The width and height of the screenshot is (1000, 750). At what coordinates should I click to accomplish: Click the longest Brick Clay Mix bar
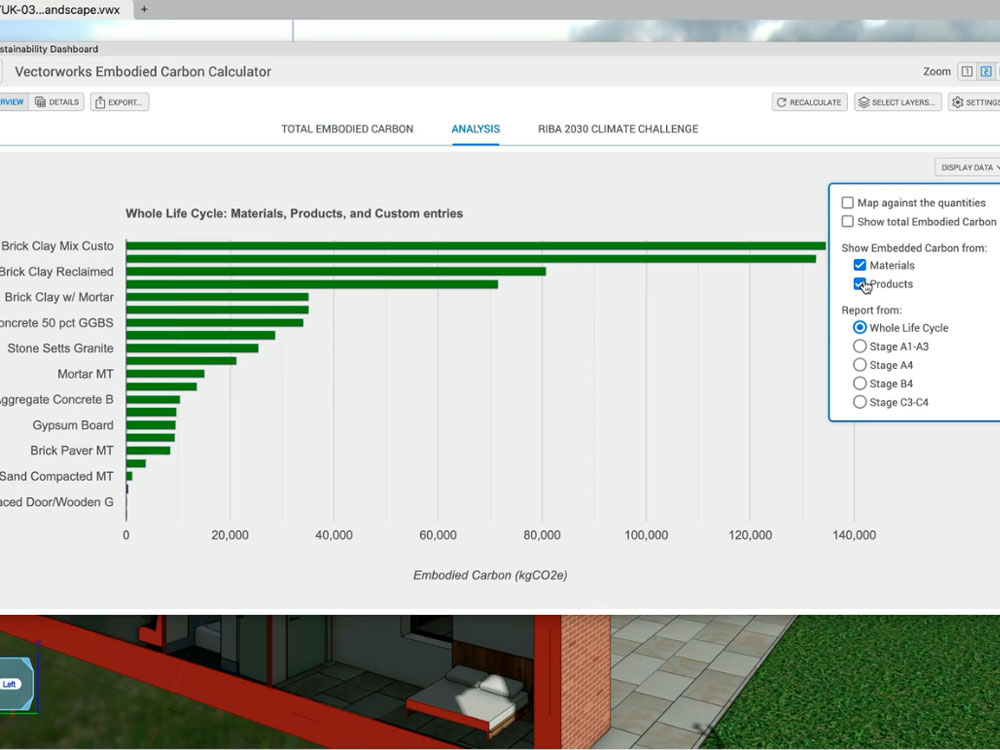point(475,246)
